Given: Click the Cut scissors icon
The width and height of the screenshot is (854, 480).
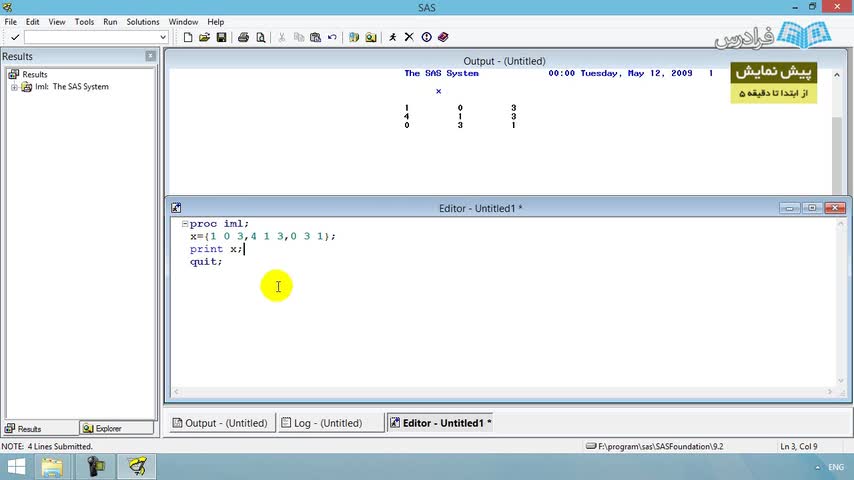Looking at the screenshot, I should click(282, 37).
